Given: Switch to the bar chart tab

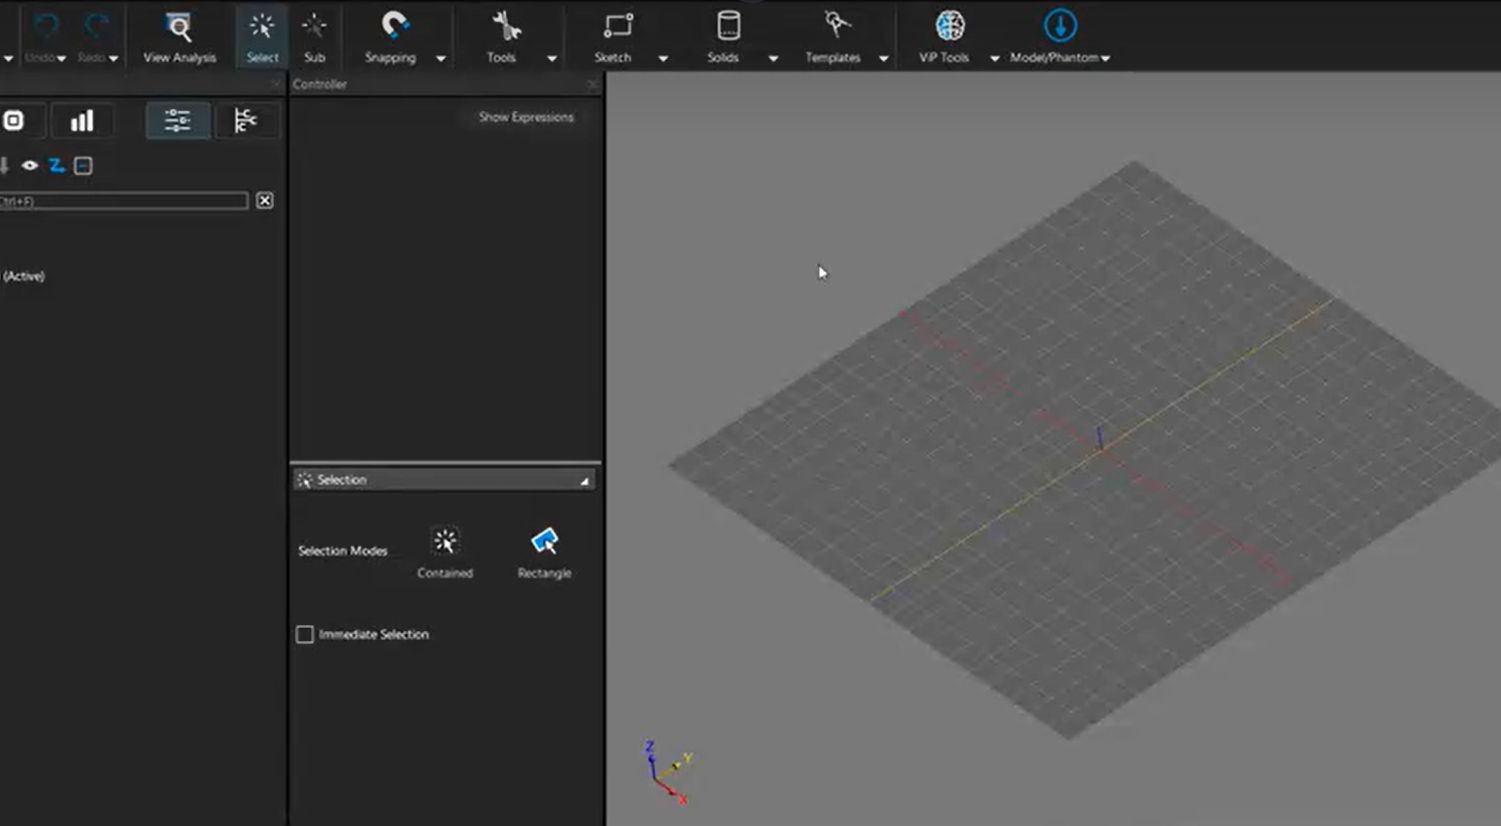Looking at the screenshot, I should pos(82,121).
